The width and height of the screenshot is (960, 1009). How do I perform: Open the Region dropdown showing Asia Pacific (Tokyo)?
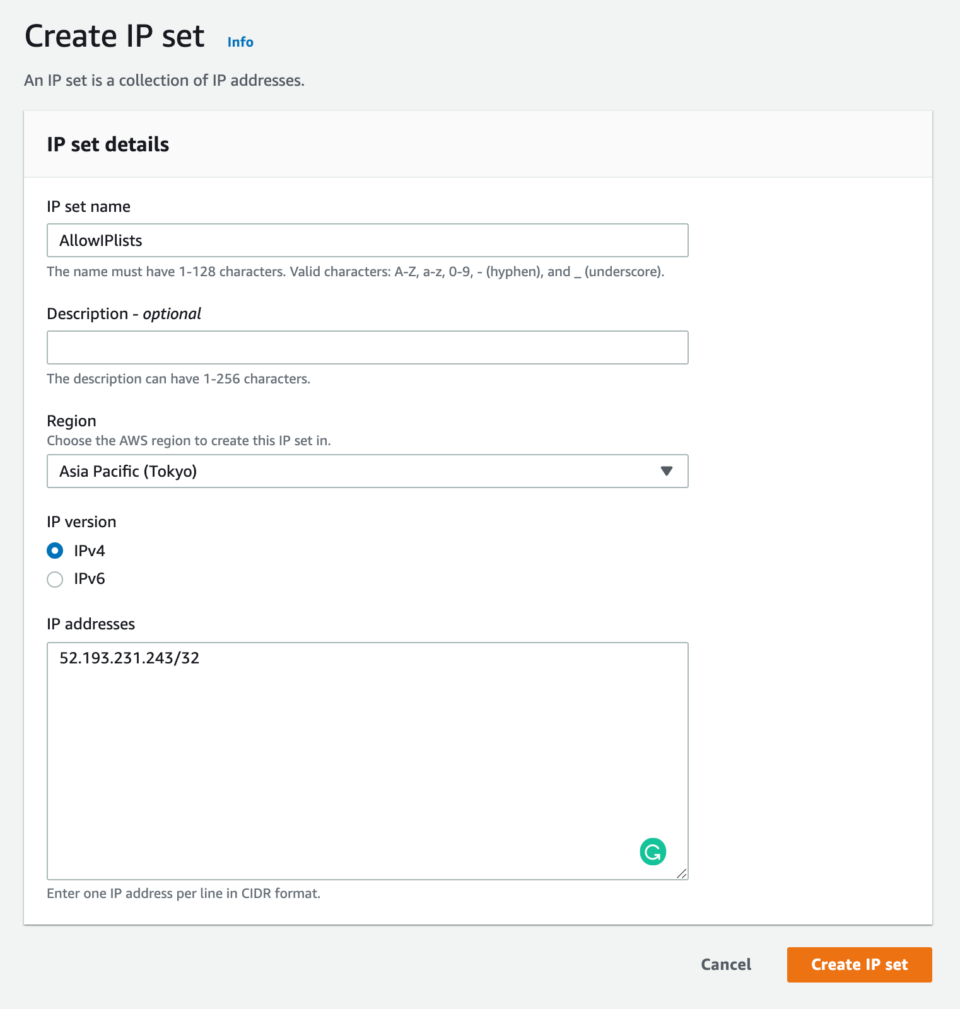(x=367, y=471)
